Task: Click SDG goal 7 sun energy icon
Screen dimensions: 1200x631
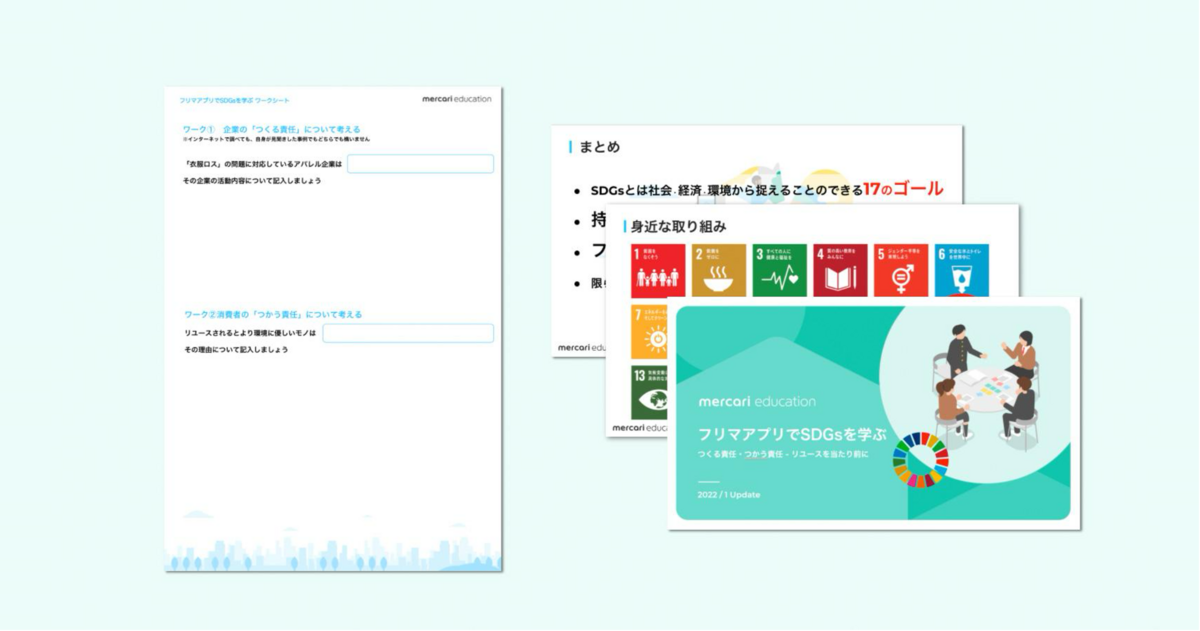Action: pos(650,332)
